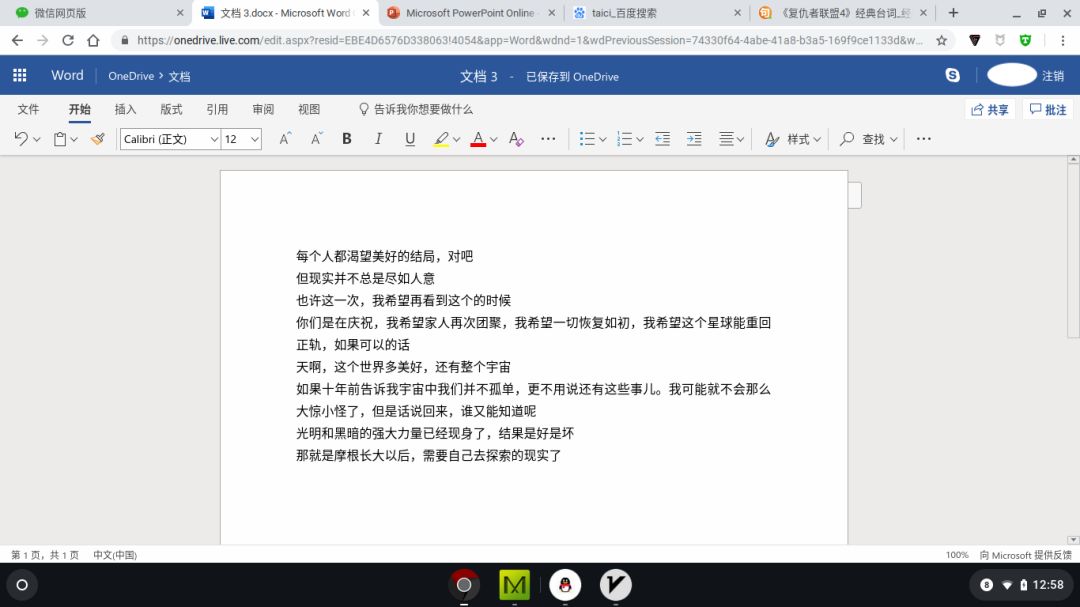Toggle Italic formatting
This screenshot has height=607, width=1080.
[x=378, y=139]
